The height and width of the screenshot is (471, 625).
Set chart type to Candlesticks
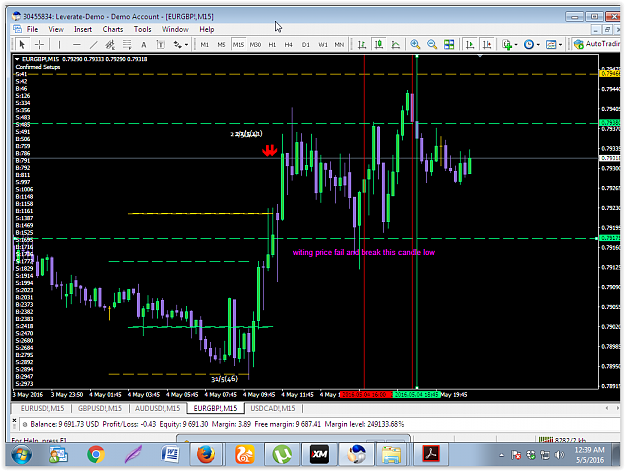coord(379,45)
